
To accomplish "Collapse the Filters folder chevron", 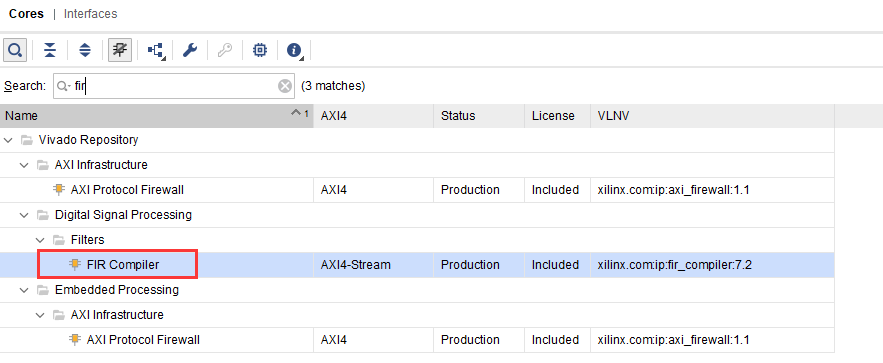I will (40, 240).
